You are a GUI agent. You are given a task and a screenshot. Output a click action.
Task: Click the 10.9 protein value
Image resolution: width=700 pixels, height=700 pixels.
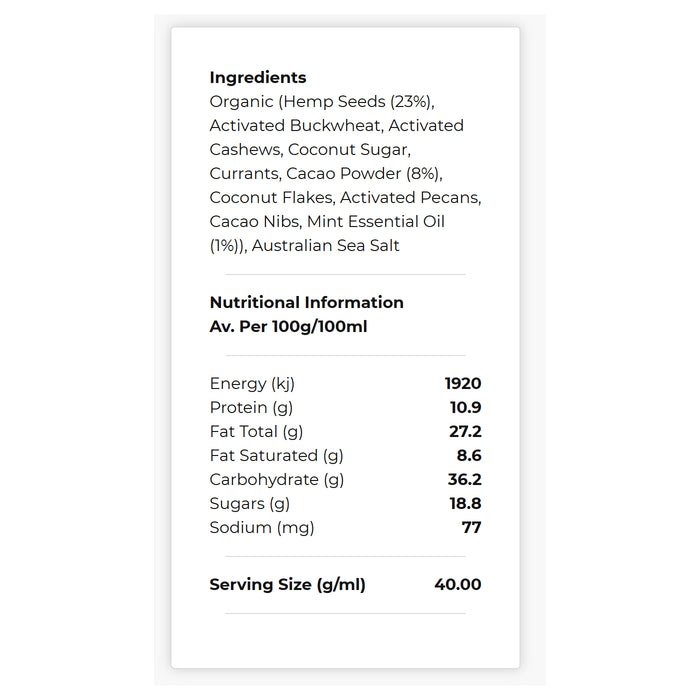pyautogui.click(x=465, y=408)
